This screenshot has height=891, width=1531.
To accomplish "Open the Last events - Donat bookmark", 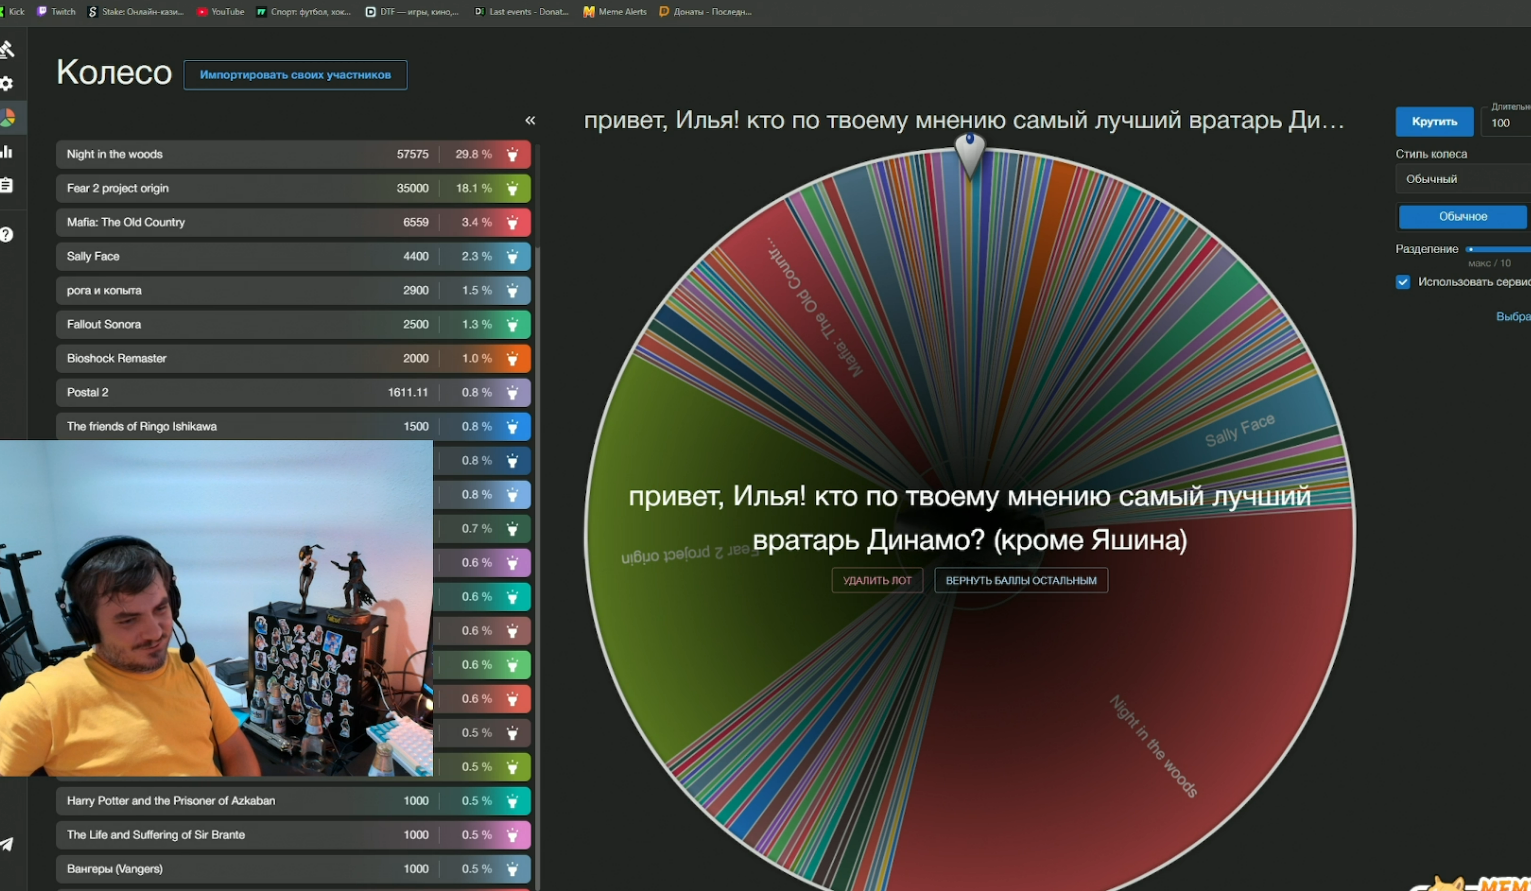I will [x=521, y=12].
